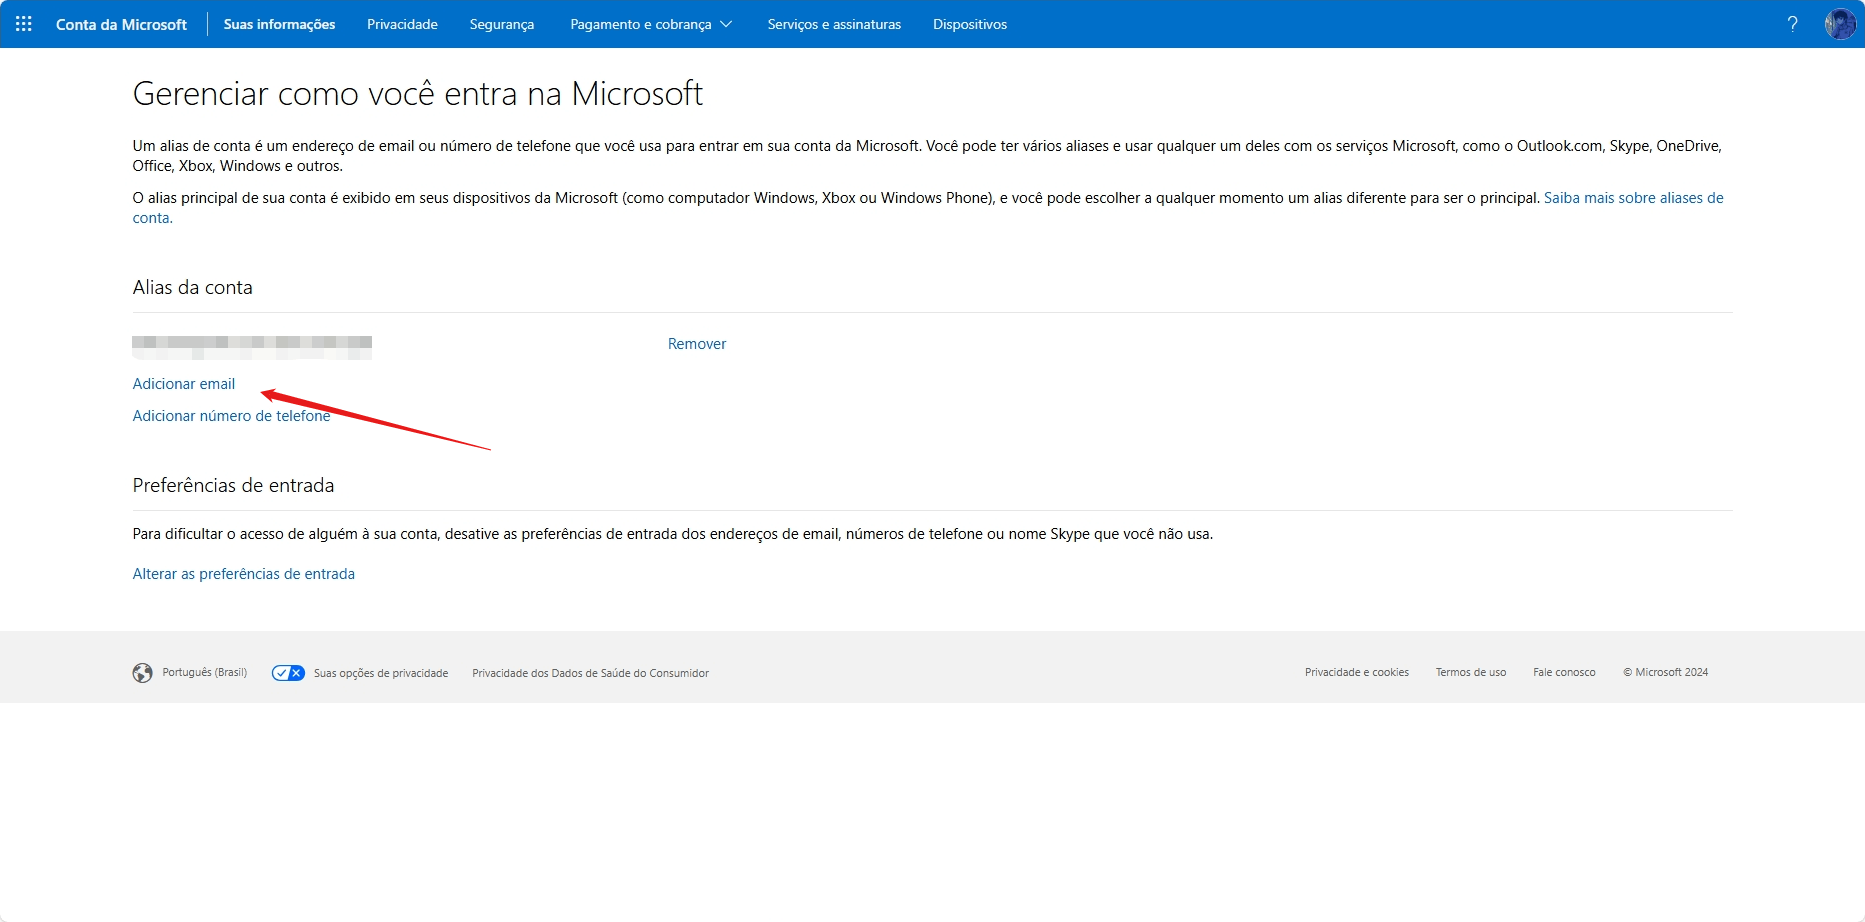Open Privacidade dos Dados de Saúde link

click(591, 673)
